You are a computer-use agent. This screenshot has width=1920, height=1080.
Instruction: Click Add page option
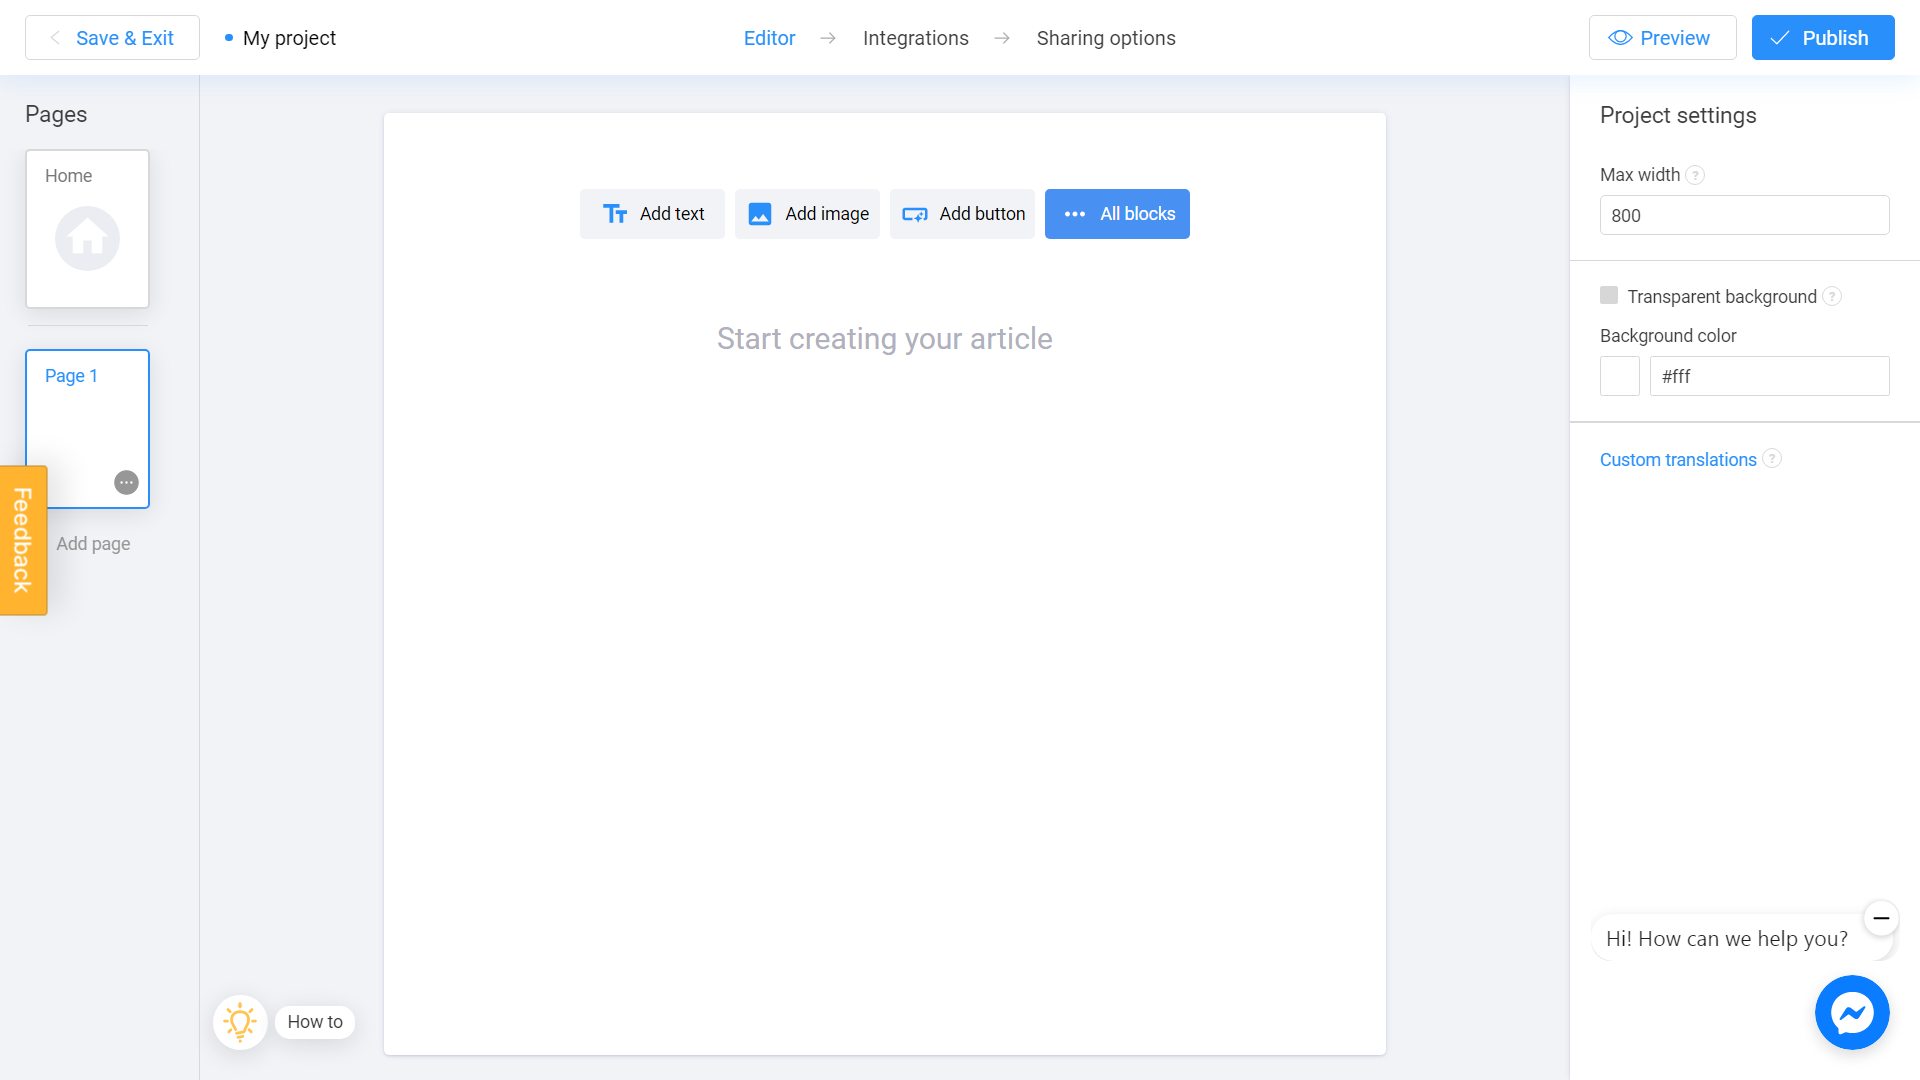coord(92,543)
